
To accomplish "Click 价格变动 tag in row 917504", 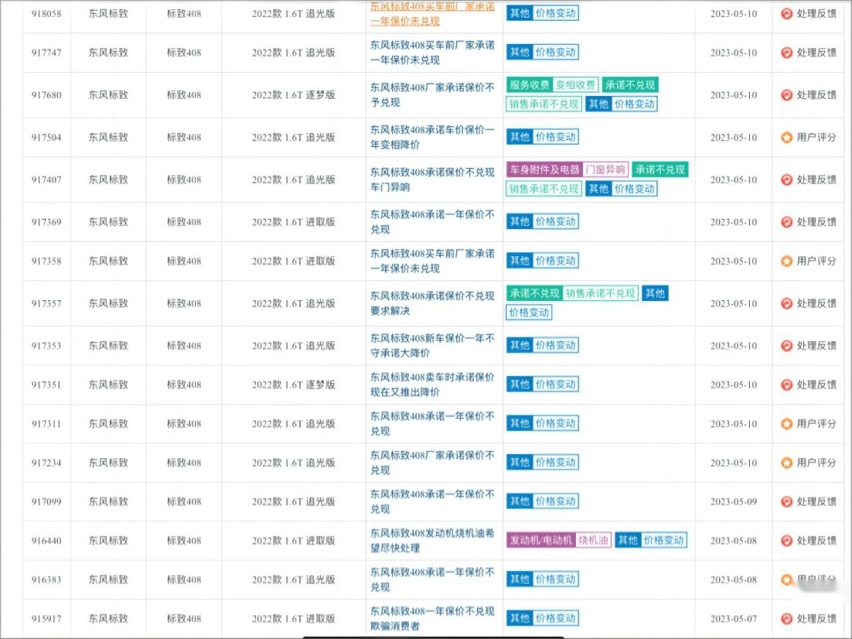I will pyautogui.click(x=555, y=137).
